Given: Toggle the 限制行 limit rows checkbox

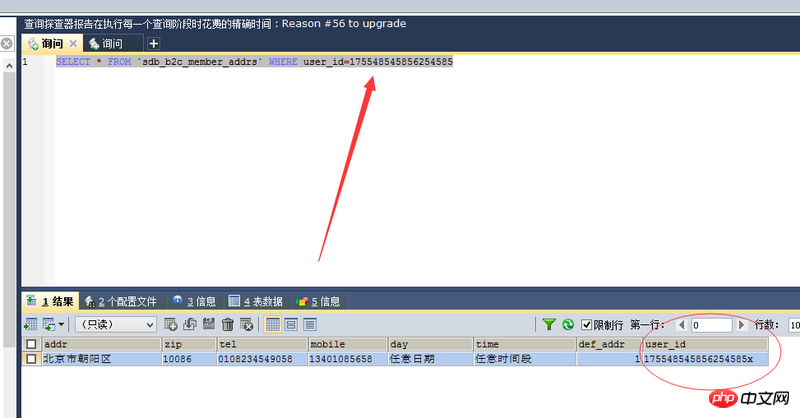Looking at the screenshot, I should [586, 325].
